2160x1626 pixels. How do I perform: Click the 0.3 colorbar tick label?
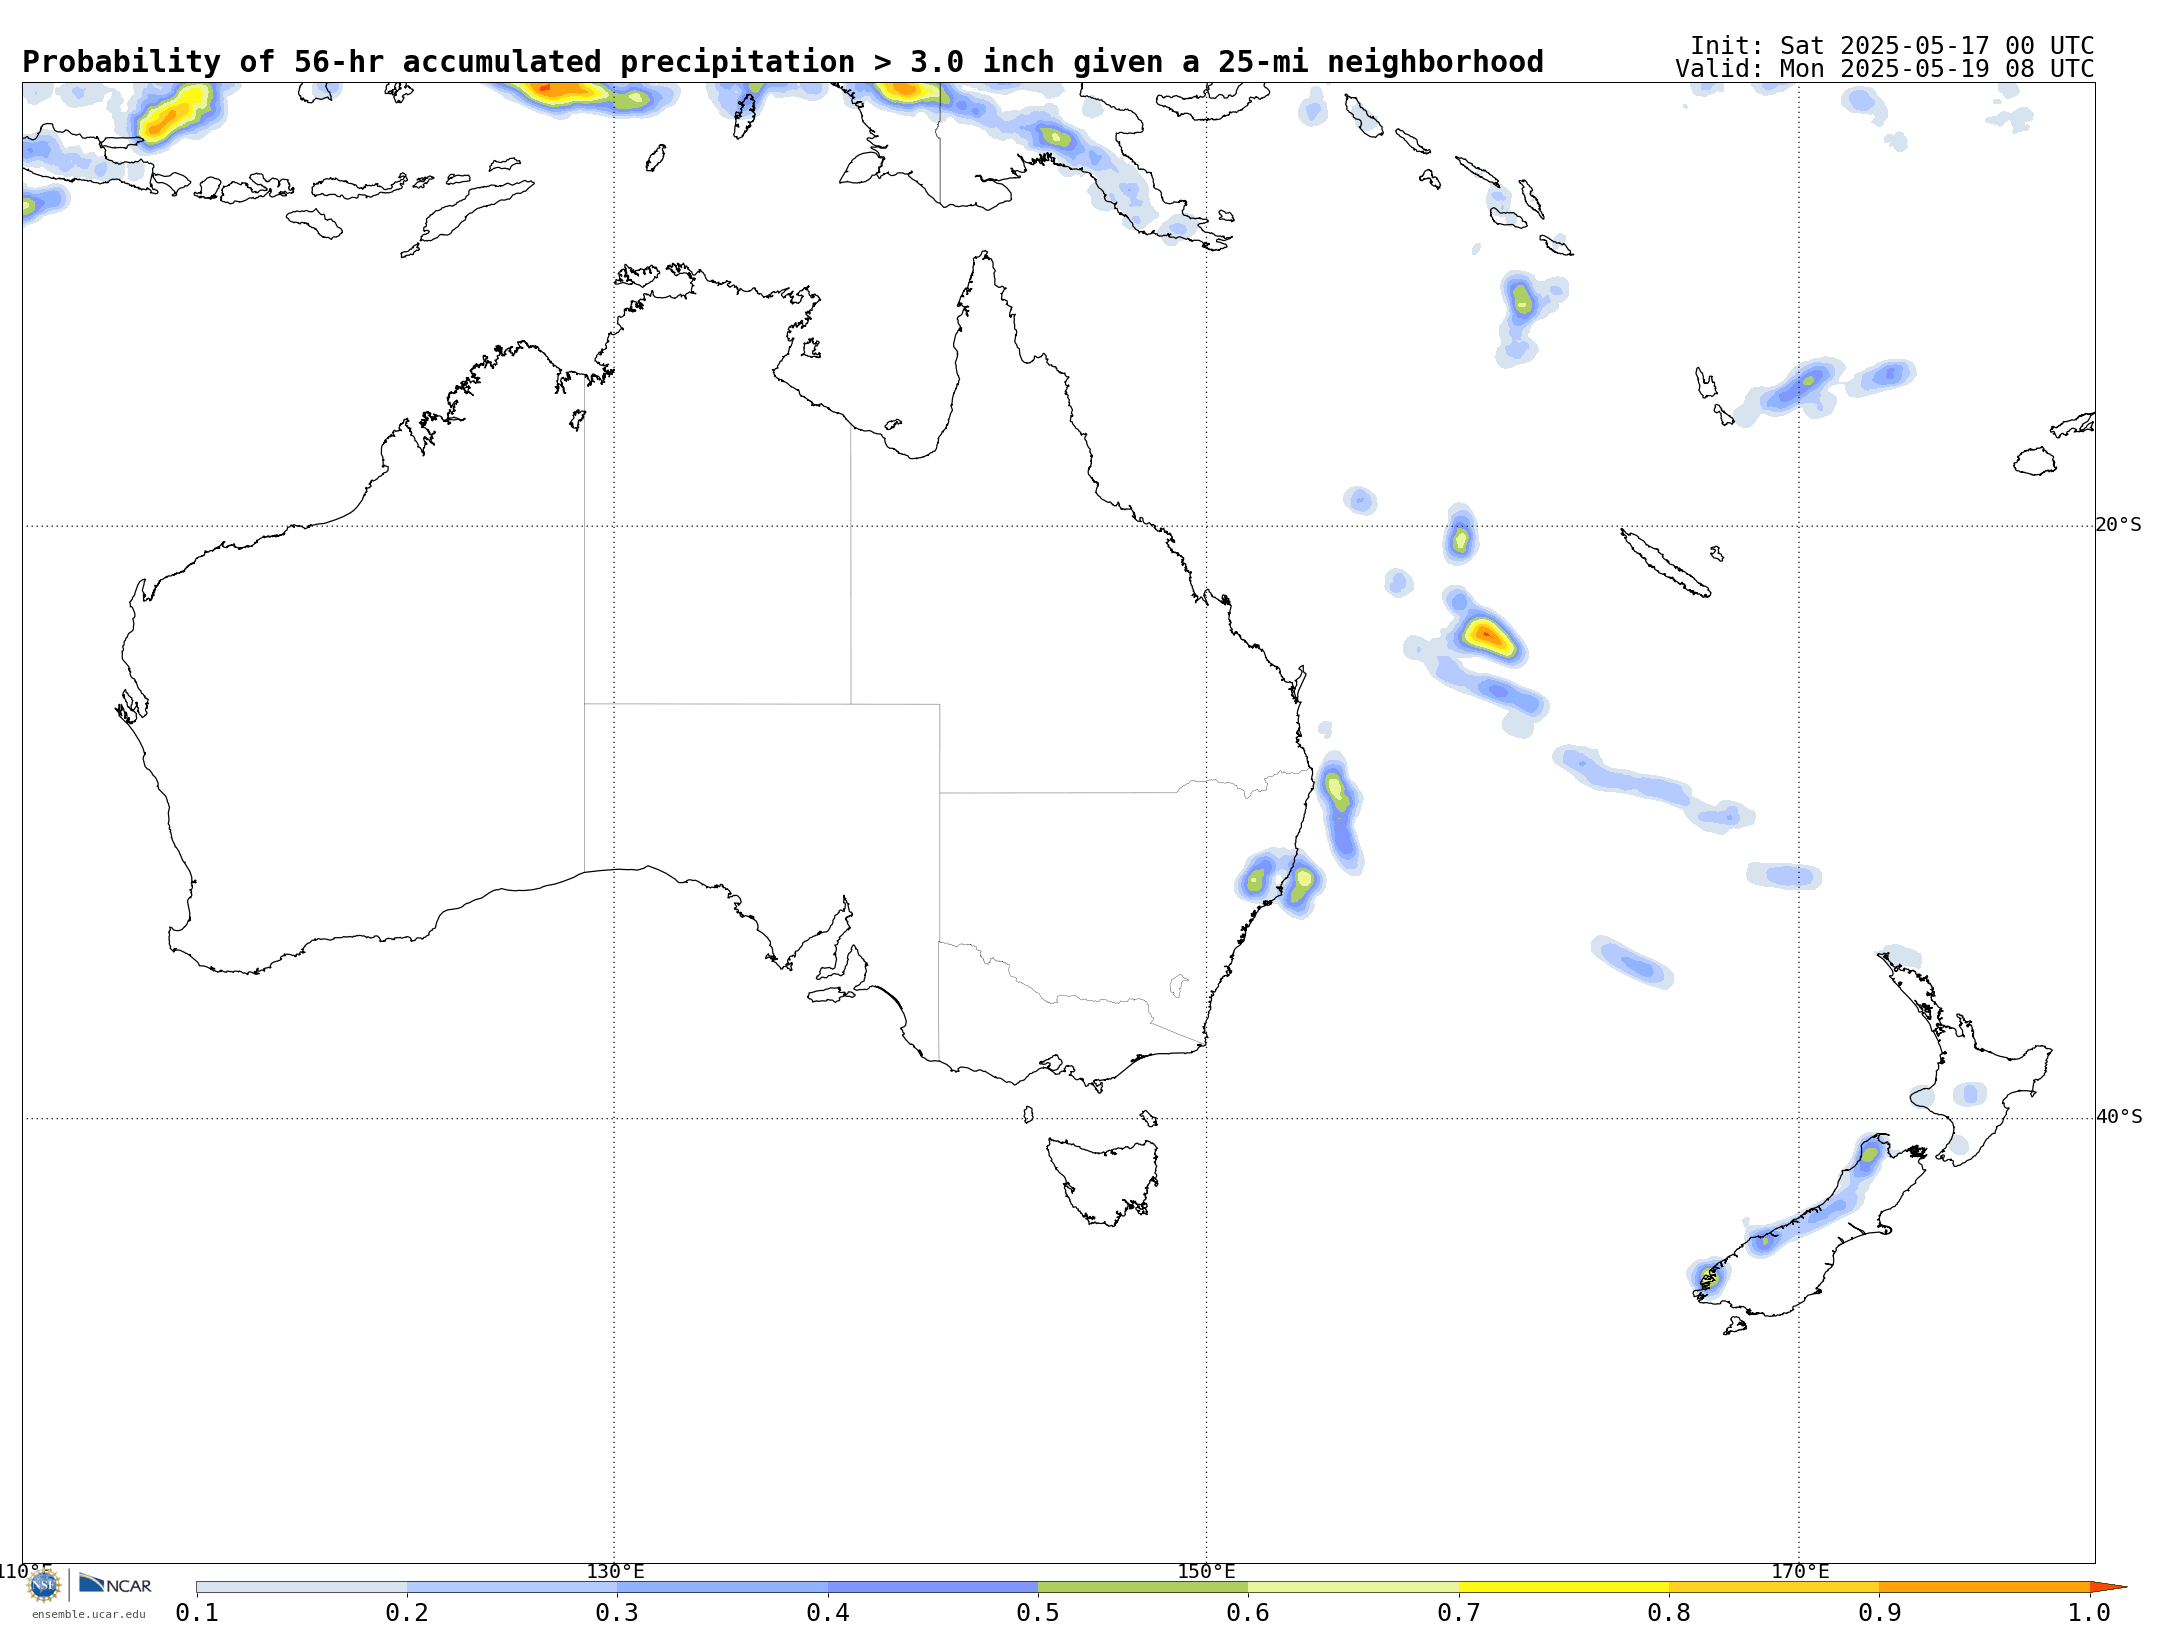coord(617,1612)
